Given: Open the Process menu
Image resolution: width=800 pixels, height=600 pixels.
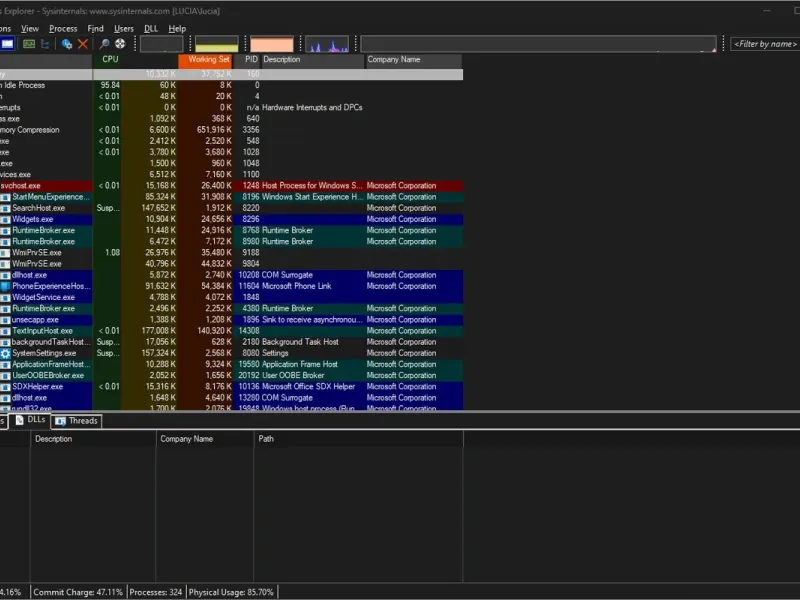Looking at the screenshot, I should (63, 29).
